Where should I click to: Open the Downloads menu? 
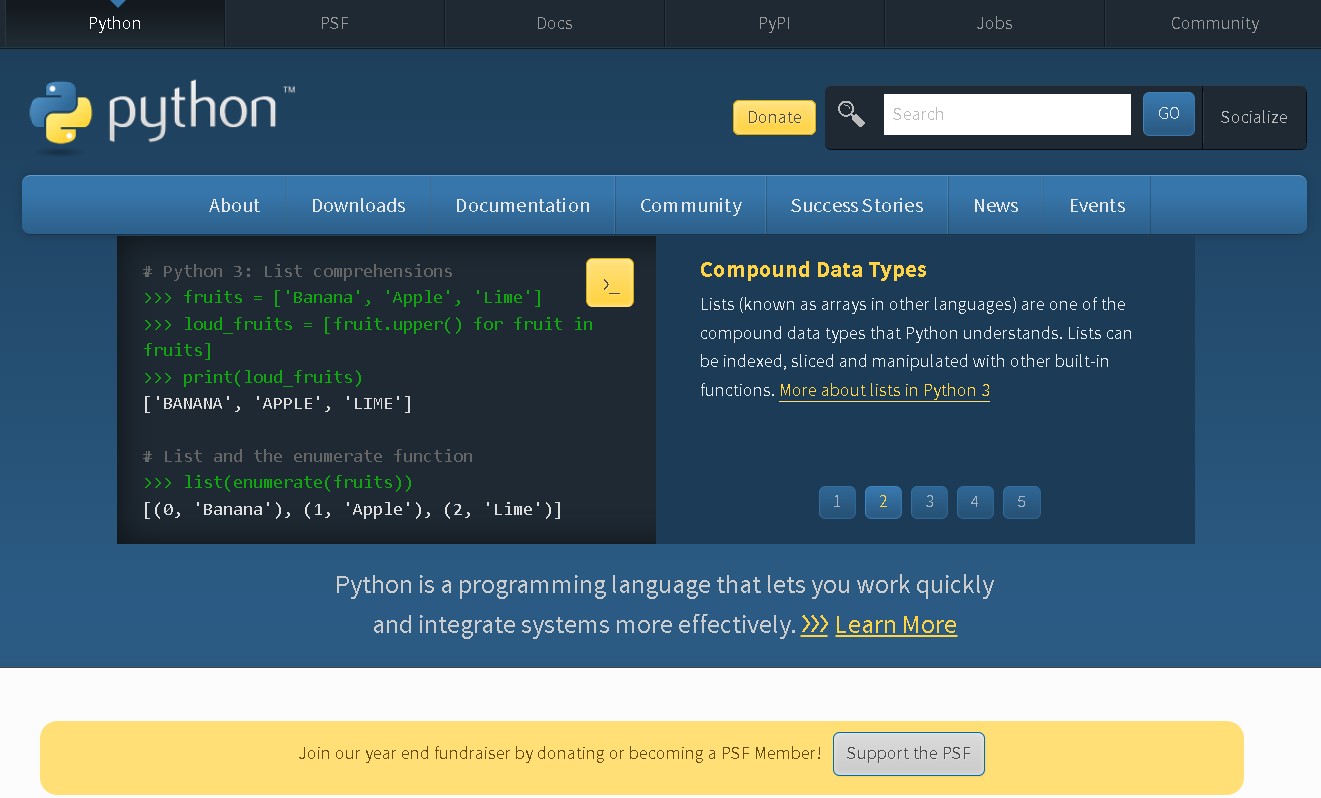(358, 205)
